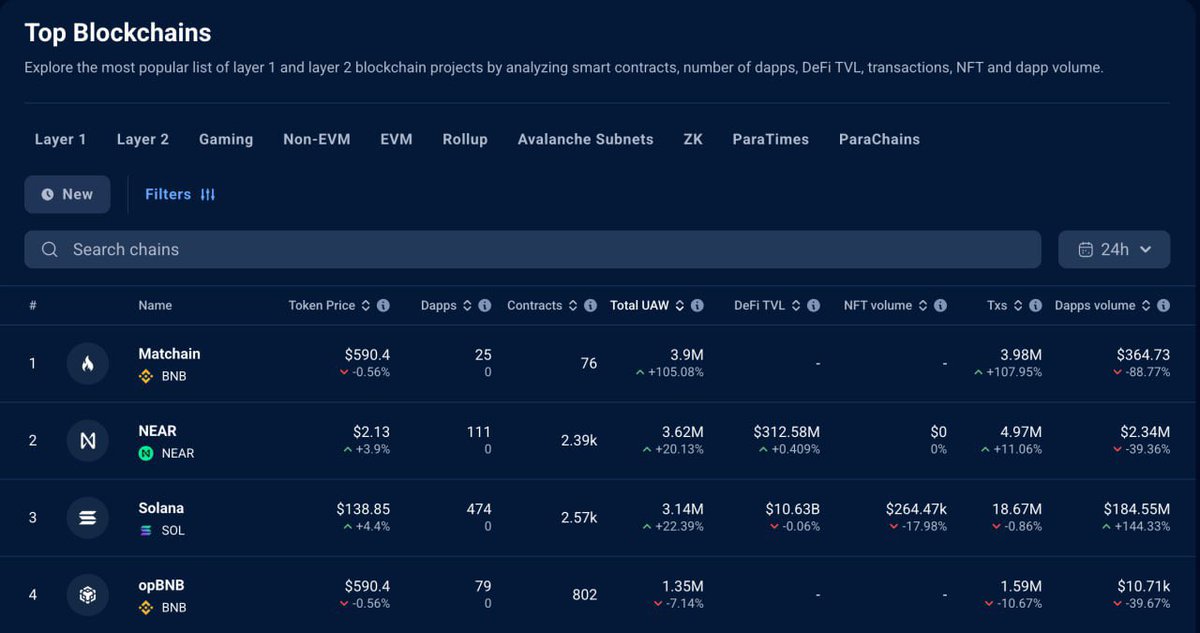The width and height of the screenshot is (1200, 633).
Task: Click SOL token icon under Solana
Action: point(146,531)
